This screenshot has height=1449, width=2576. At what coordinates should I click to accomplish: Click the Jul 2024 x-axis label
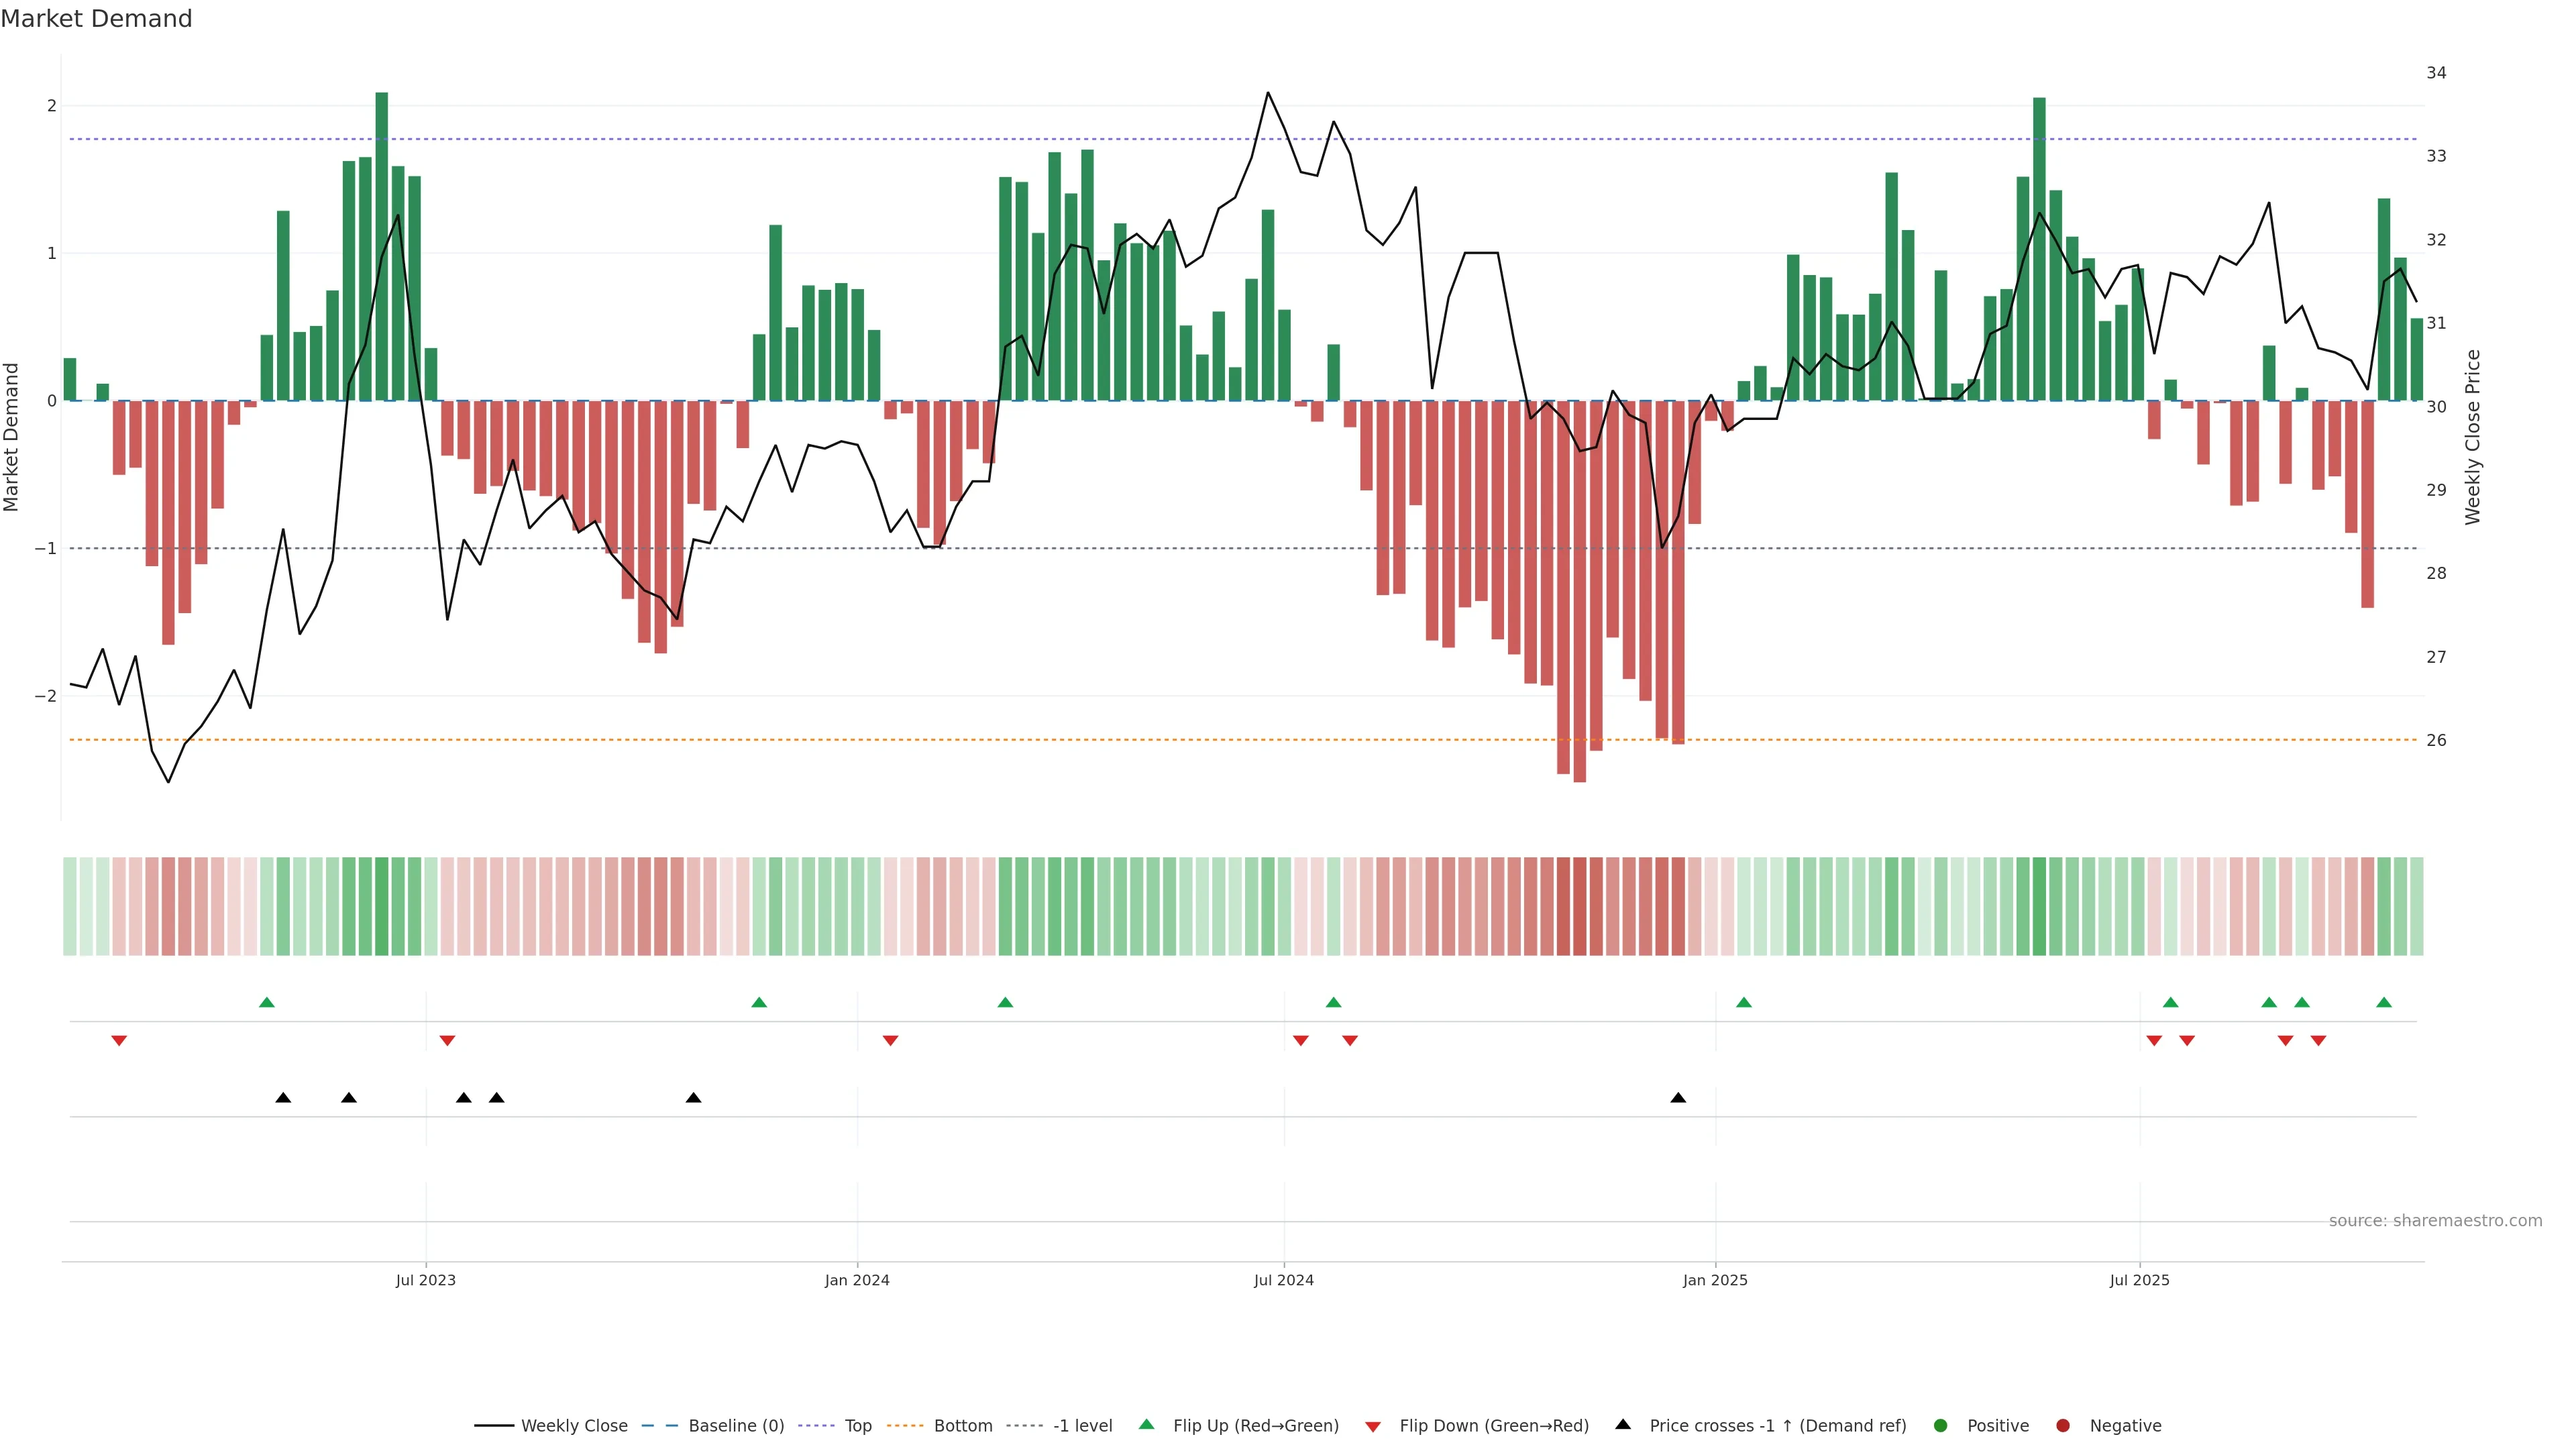[x=1284, y=1280]
